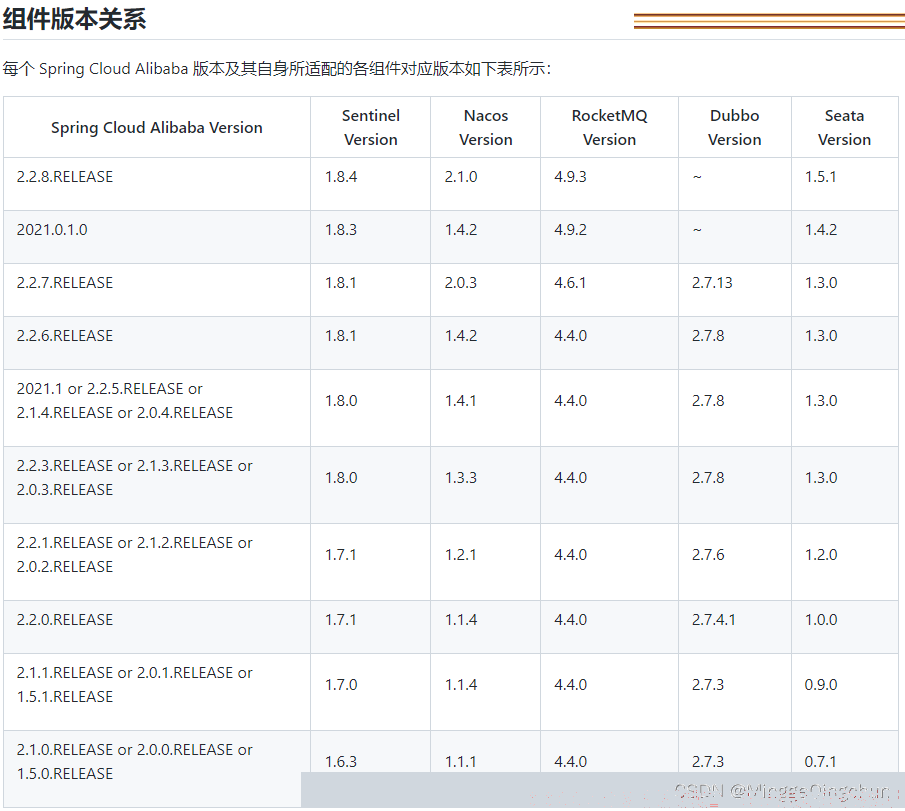Click the Dubbo Version column header
This screenshot has width=905, height=811.
(x=735, y=128)
